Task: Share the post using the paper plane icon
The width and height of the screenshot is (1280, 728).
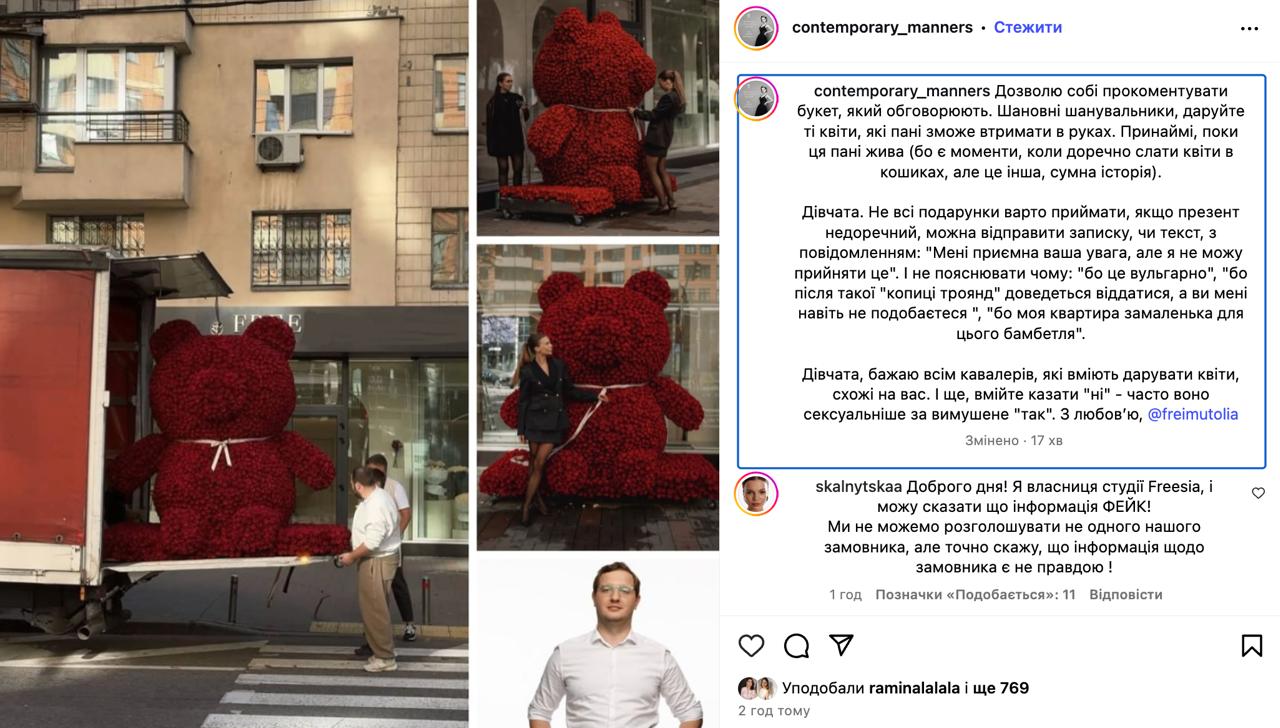Action: (842, 645)
